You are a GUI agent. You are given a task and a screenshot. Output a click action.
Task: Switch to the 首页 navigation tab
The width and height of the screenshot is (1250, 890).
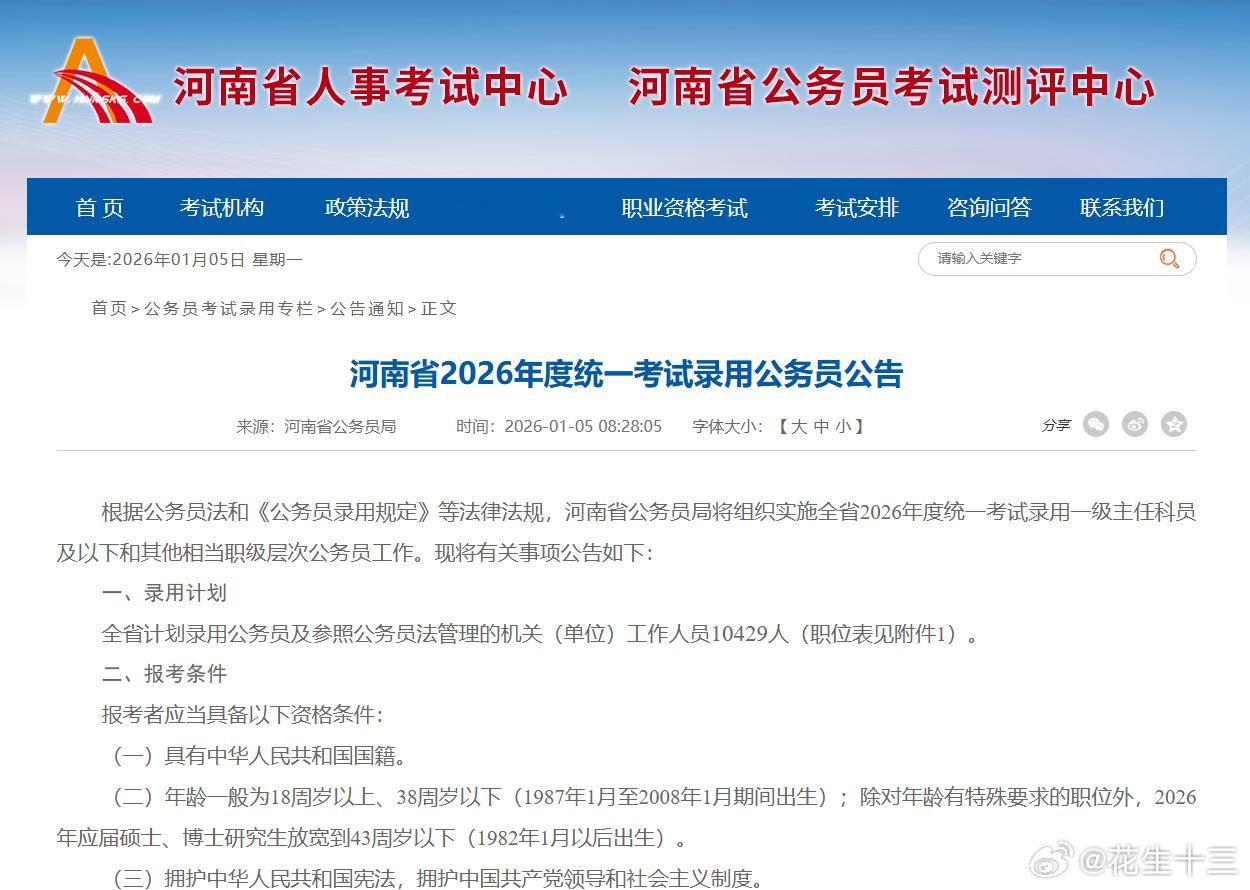(x=99, y=207)
